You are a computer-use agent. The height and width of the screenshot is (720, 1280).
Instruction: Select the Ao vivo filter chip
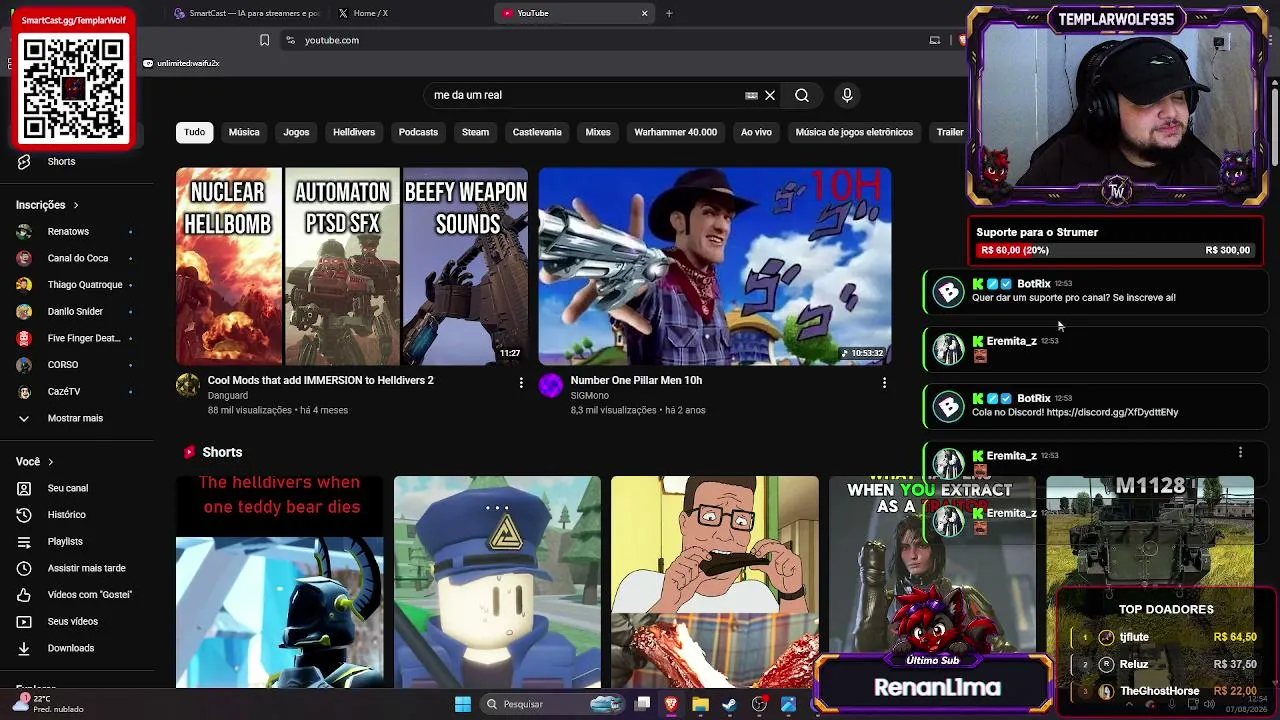pos(756,132)
